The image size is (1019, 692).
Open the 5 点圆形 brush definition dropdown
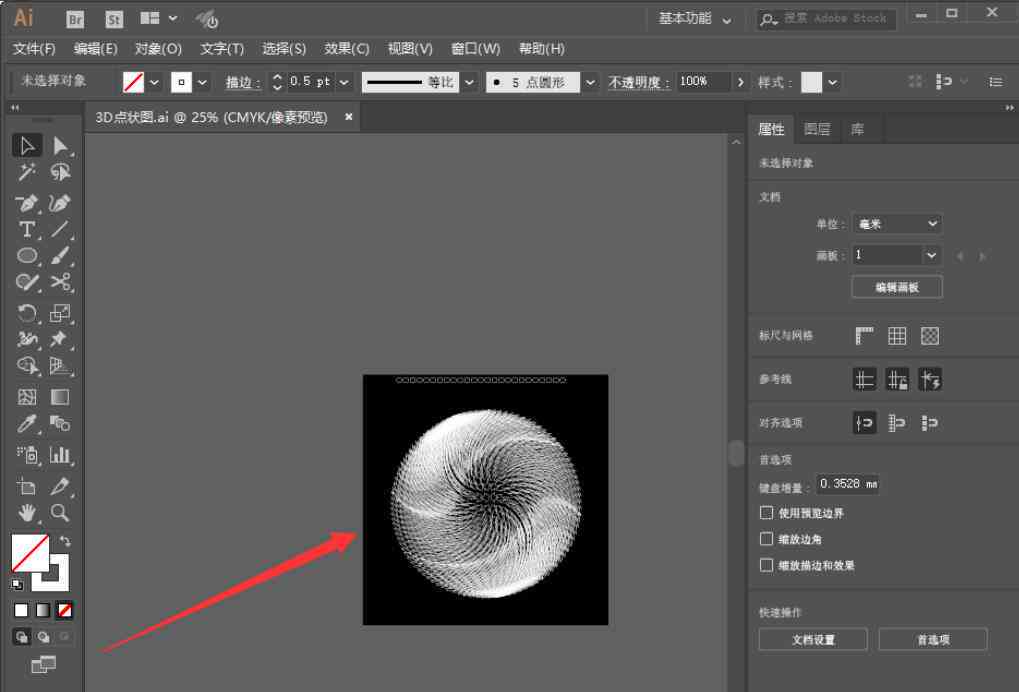590,83
